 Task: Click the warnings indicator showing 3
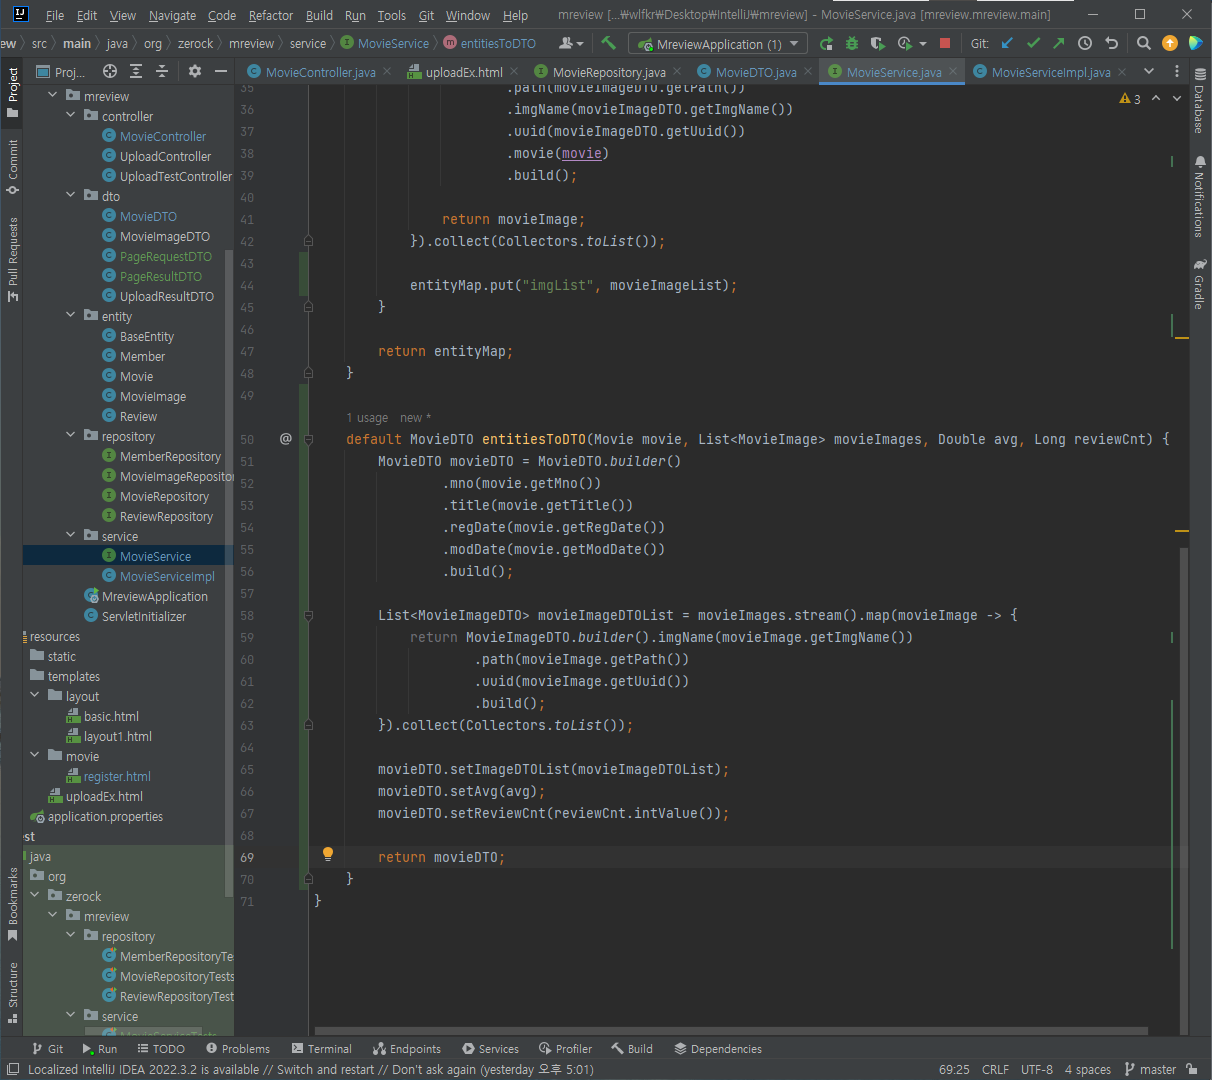coord(1131,98)
